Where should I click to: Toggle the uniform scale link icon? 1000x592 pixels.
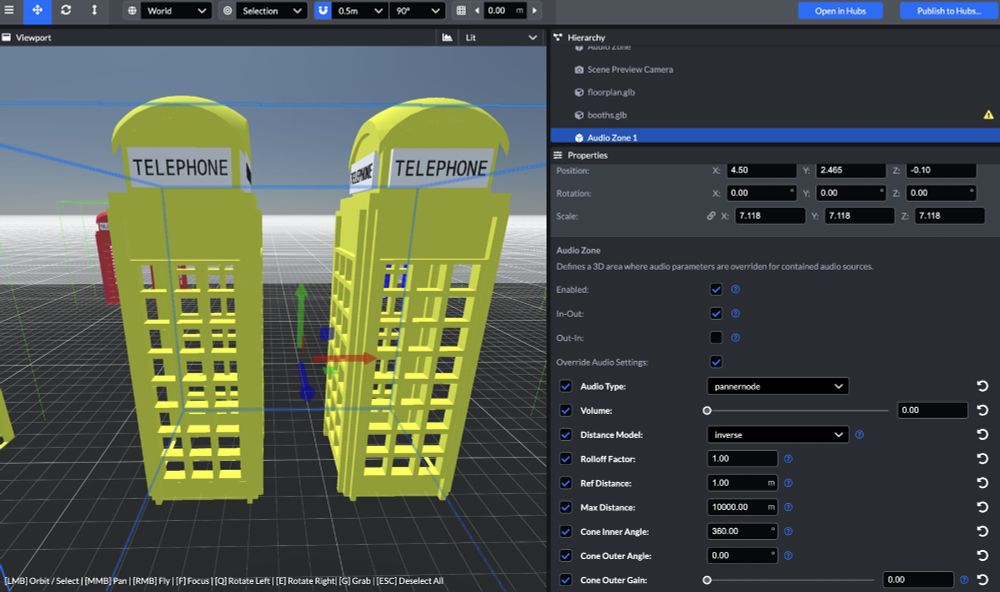point(710,216)
